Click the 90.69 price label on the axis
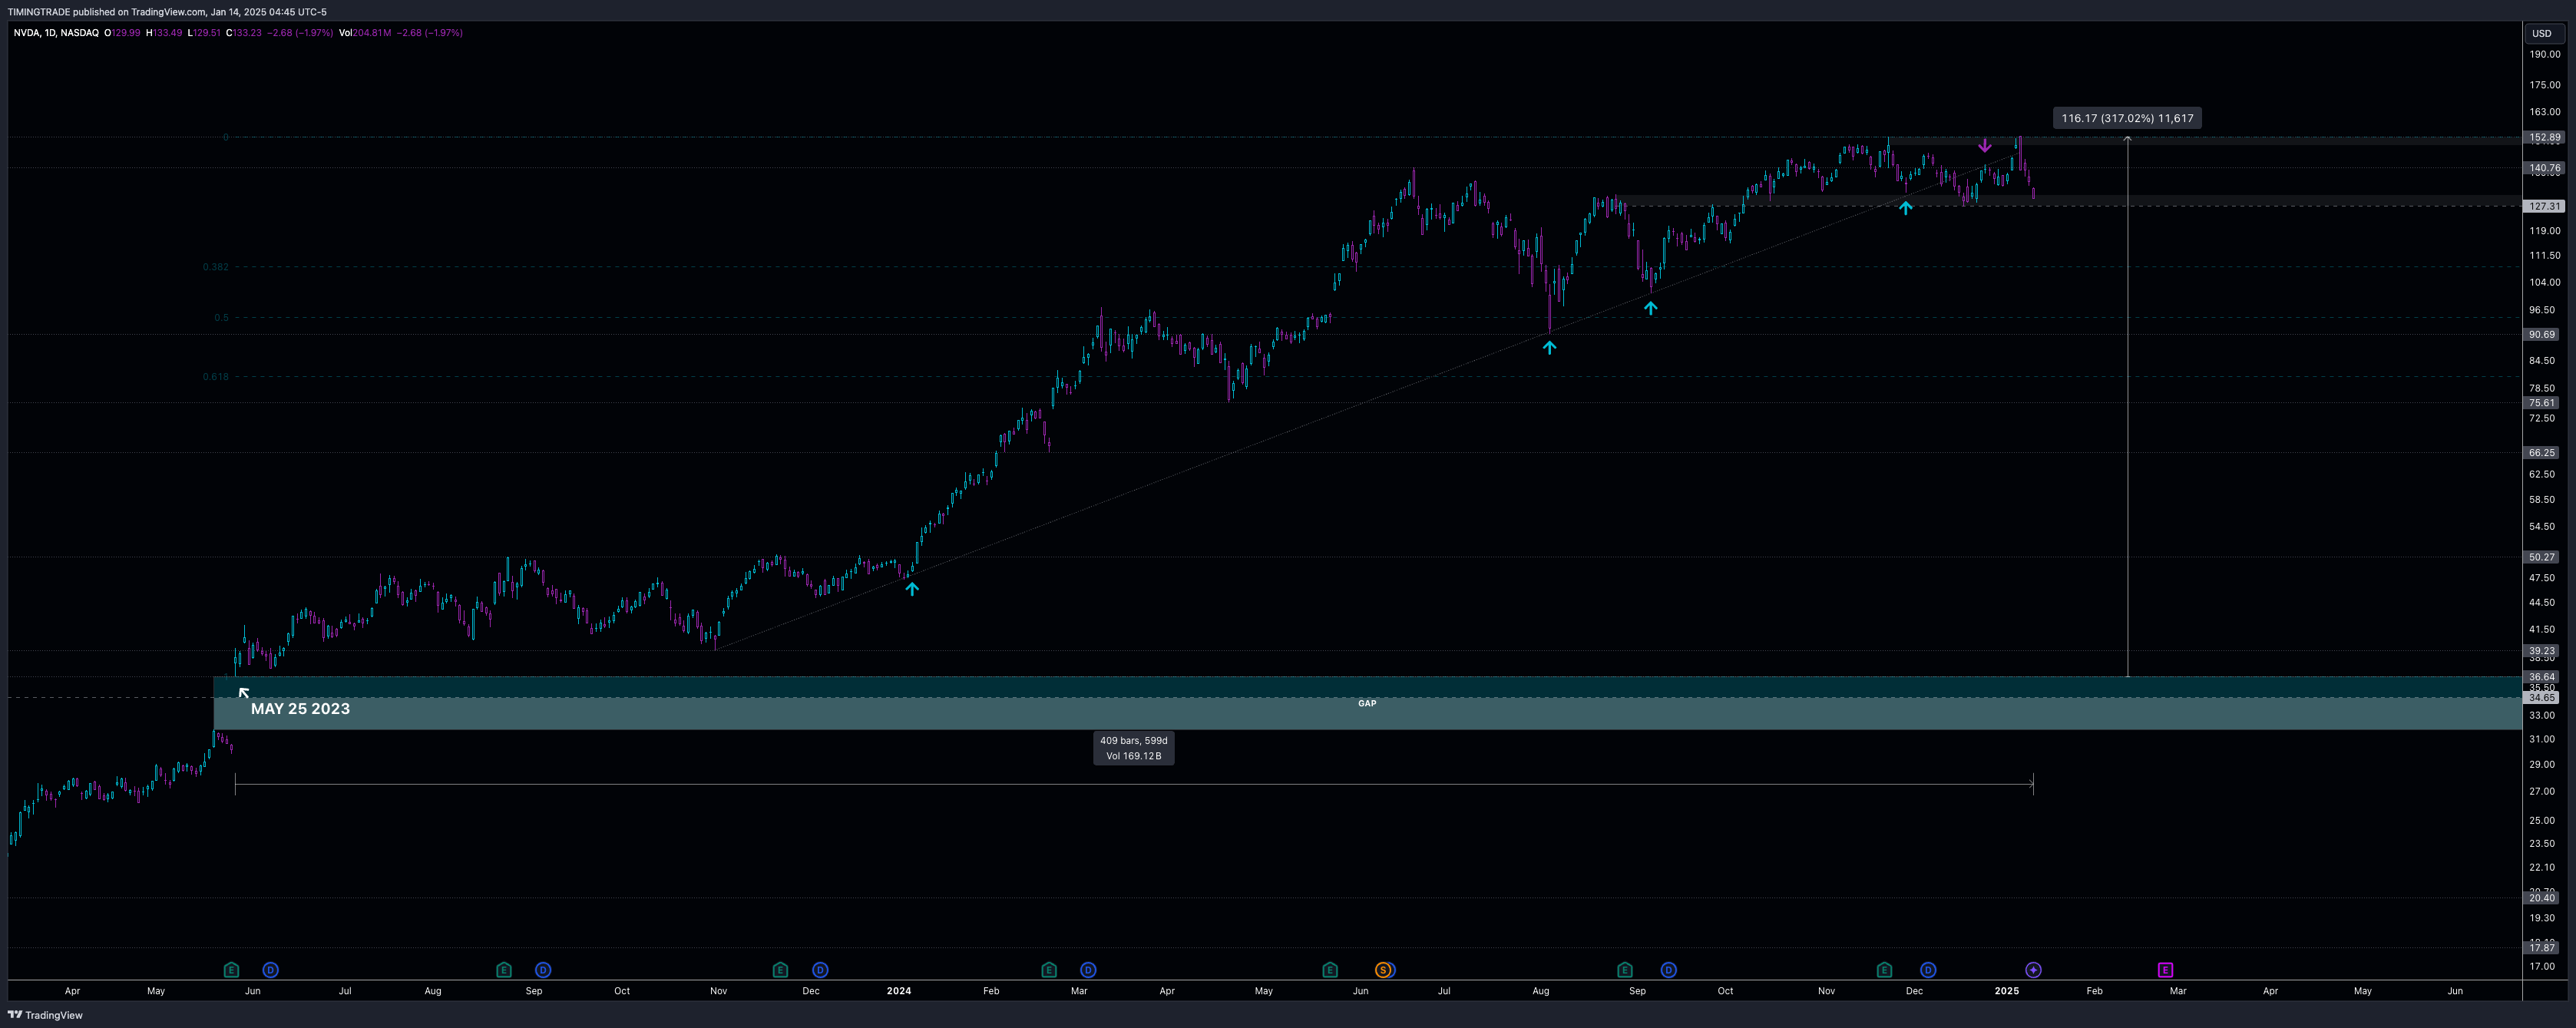Image resolution: width=2576 pixels, height=1028 pixels. [x=2542, y=334]
